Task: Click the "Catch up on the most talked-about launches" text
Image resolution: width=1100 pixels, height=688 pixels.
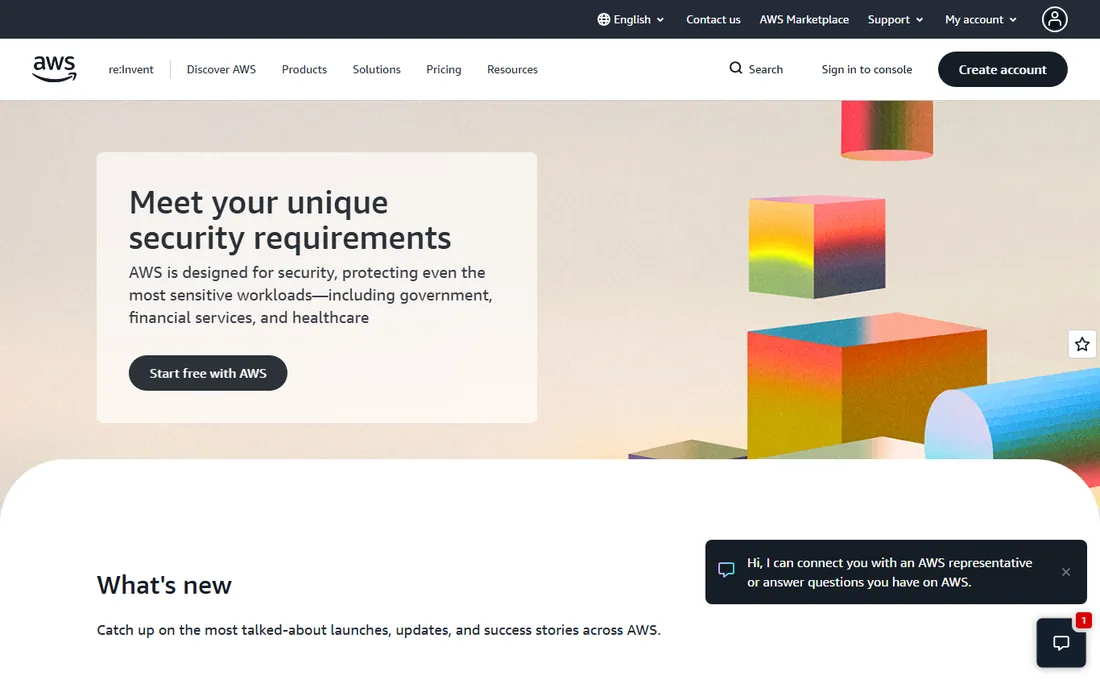Action: [379, 630]
